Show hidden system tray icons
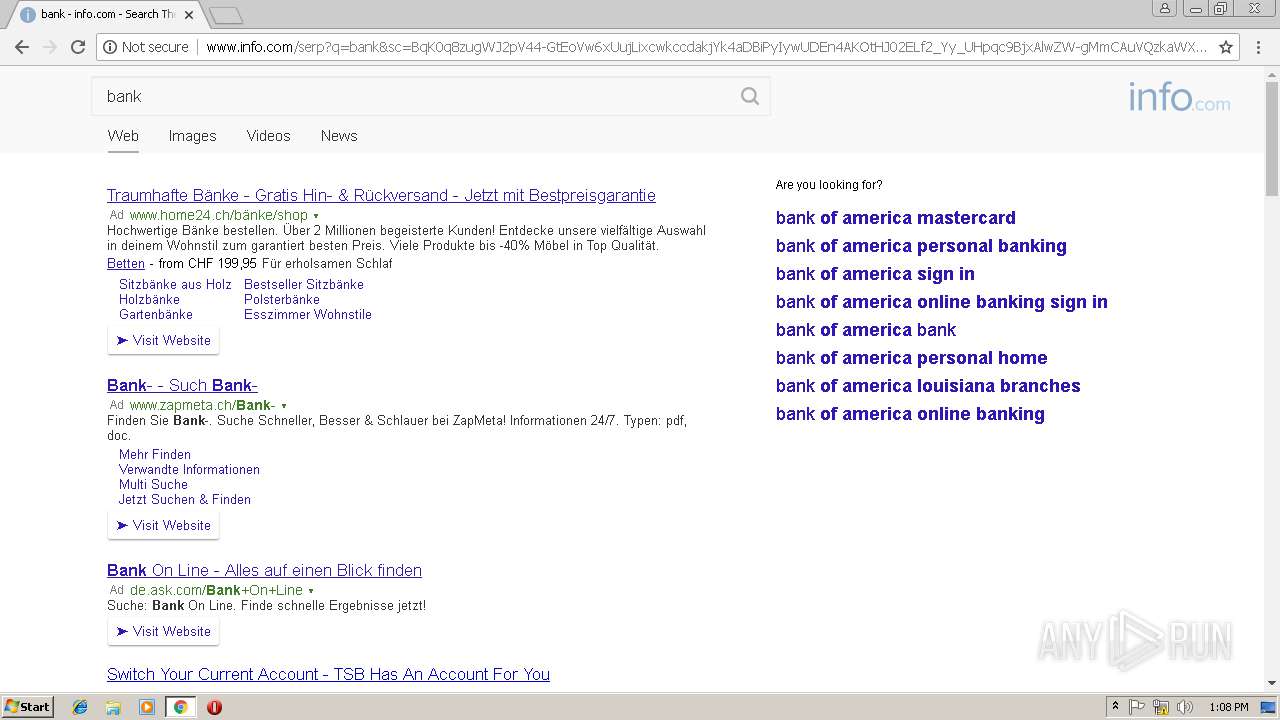 (x=1115, y=707)
